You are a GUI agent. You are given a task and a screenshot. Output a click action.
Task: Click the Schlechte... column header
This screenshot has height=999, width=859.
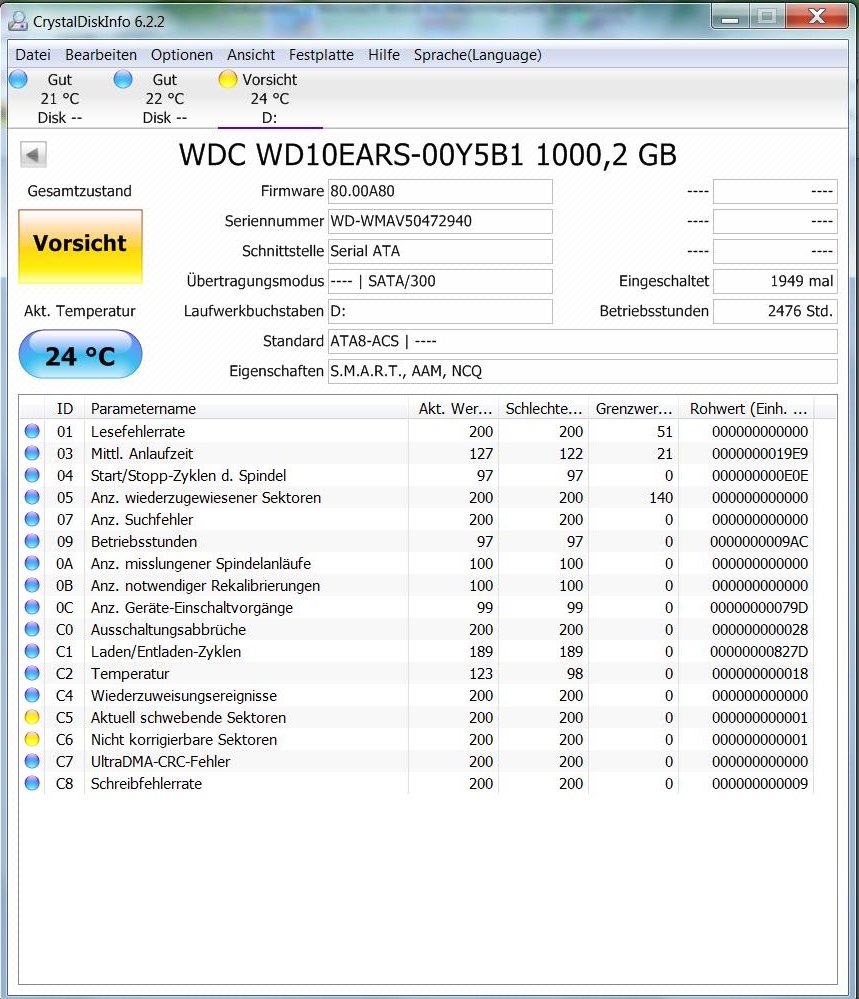pos(544,408)
